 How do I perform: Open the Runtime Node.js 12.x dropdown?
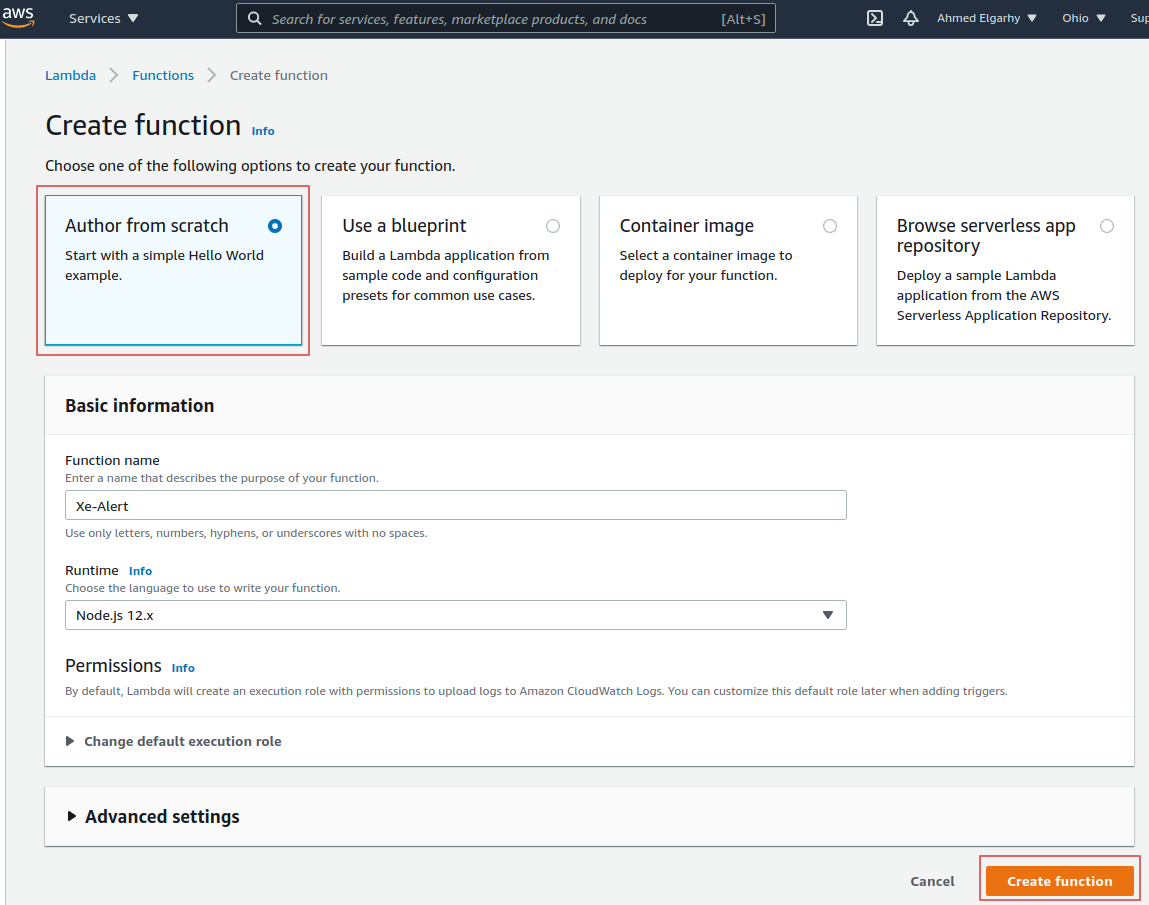coord(456,616)
